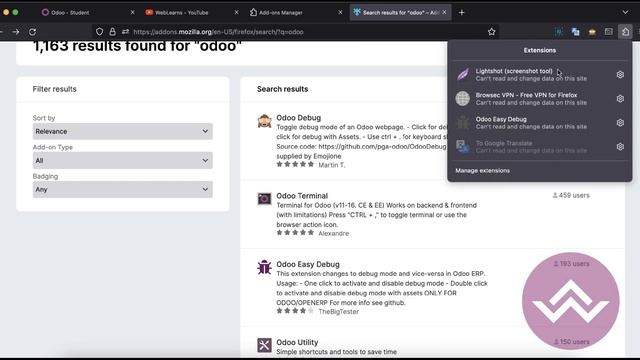Click the Odoo Debug monkey icon
This screenshot has width=640, height=360.
[x=264, y=121]
